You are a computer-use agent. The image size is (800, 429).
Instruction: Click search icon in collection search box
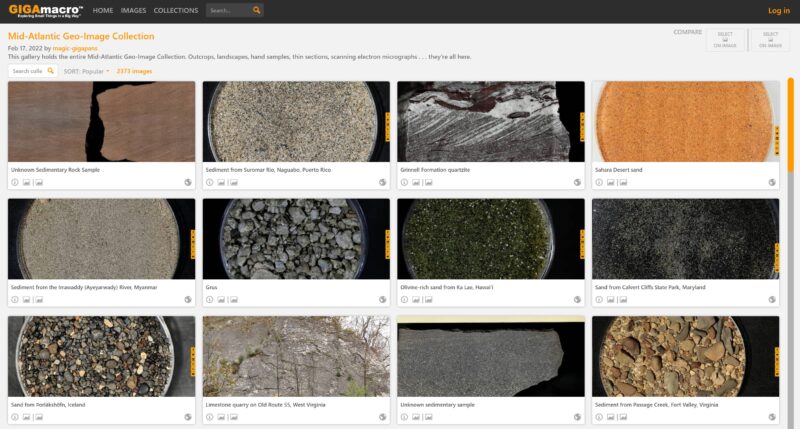point(51,71)
